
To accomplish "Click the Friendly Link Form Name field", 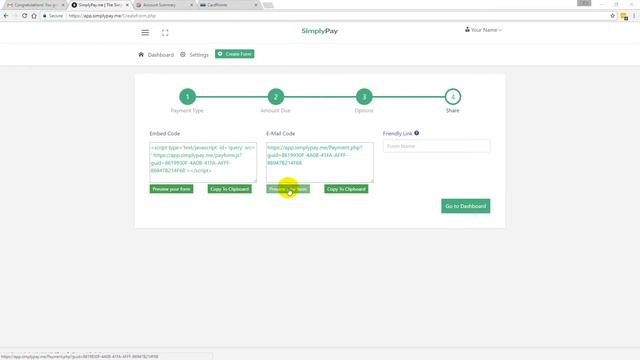I will click(436, 146).
